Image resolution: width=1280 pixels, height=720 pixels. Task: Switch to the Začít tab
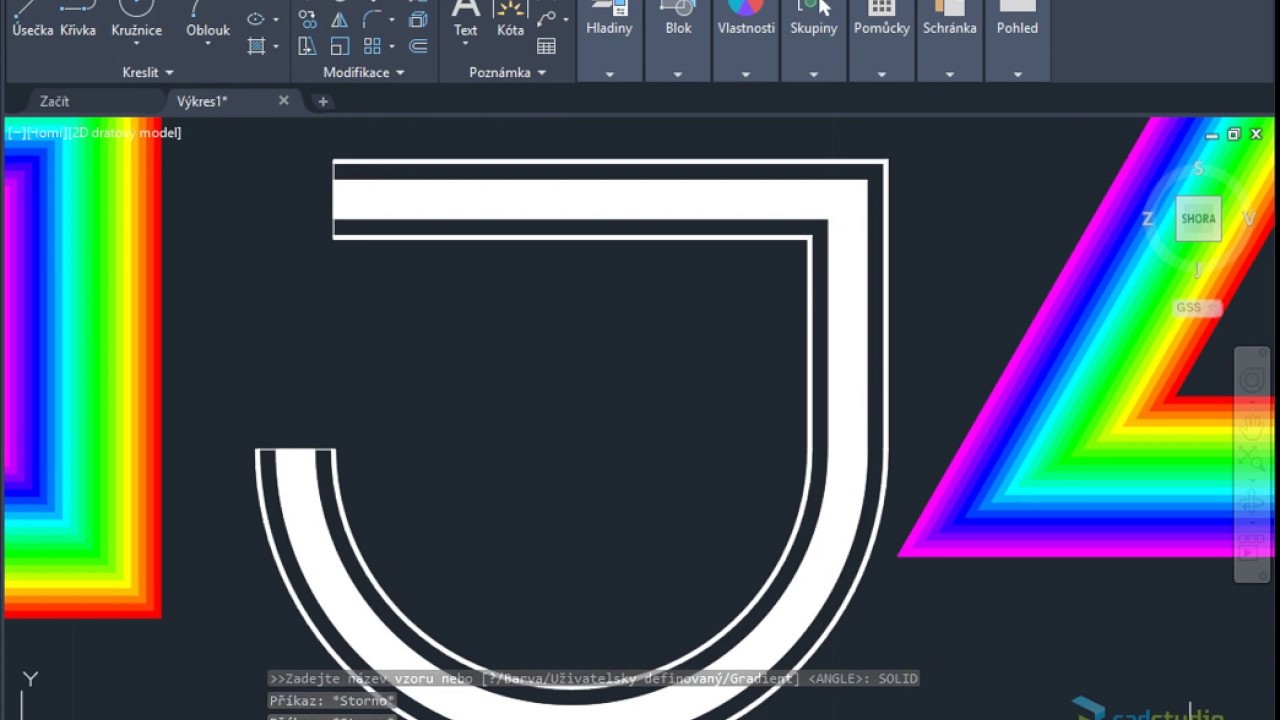(x=55, y=101)
